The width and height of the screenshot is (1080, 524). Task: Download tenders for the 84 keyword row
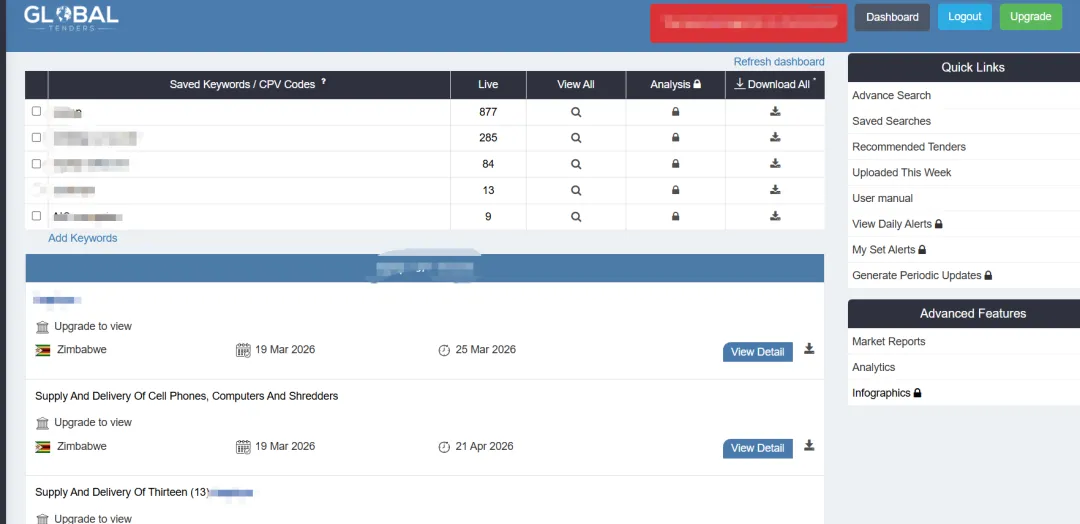[775, 163]
